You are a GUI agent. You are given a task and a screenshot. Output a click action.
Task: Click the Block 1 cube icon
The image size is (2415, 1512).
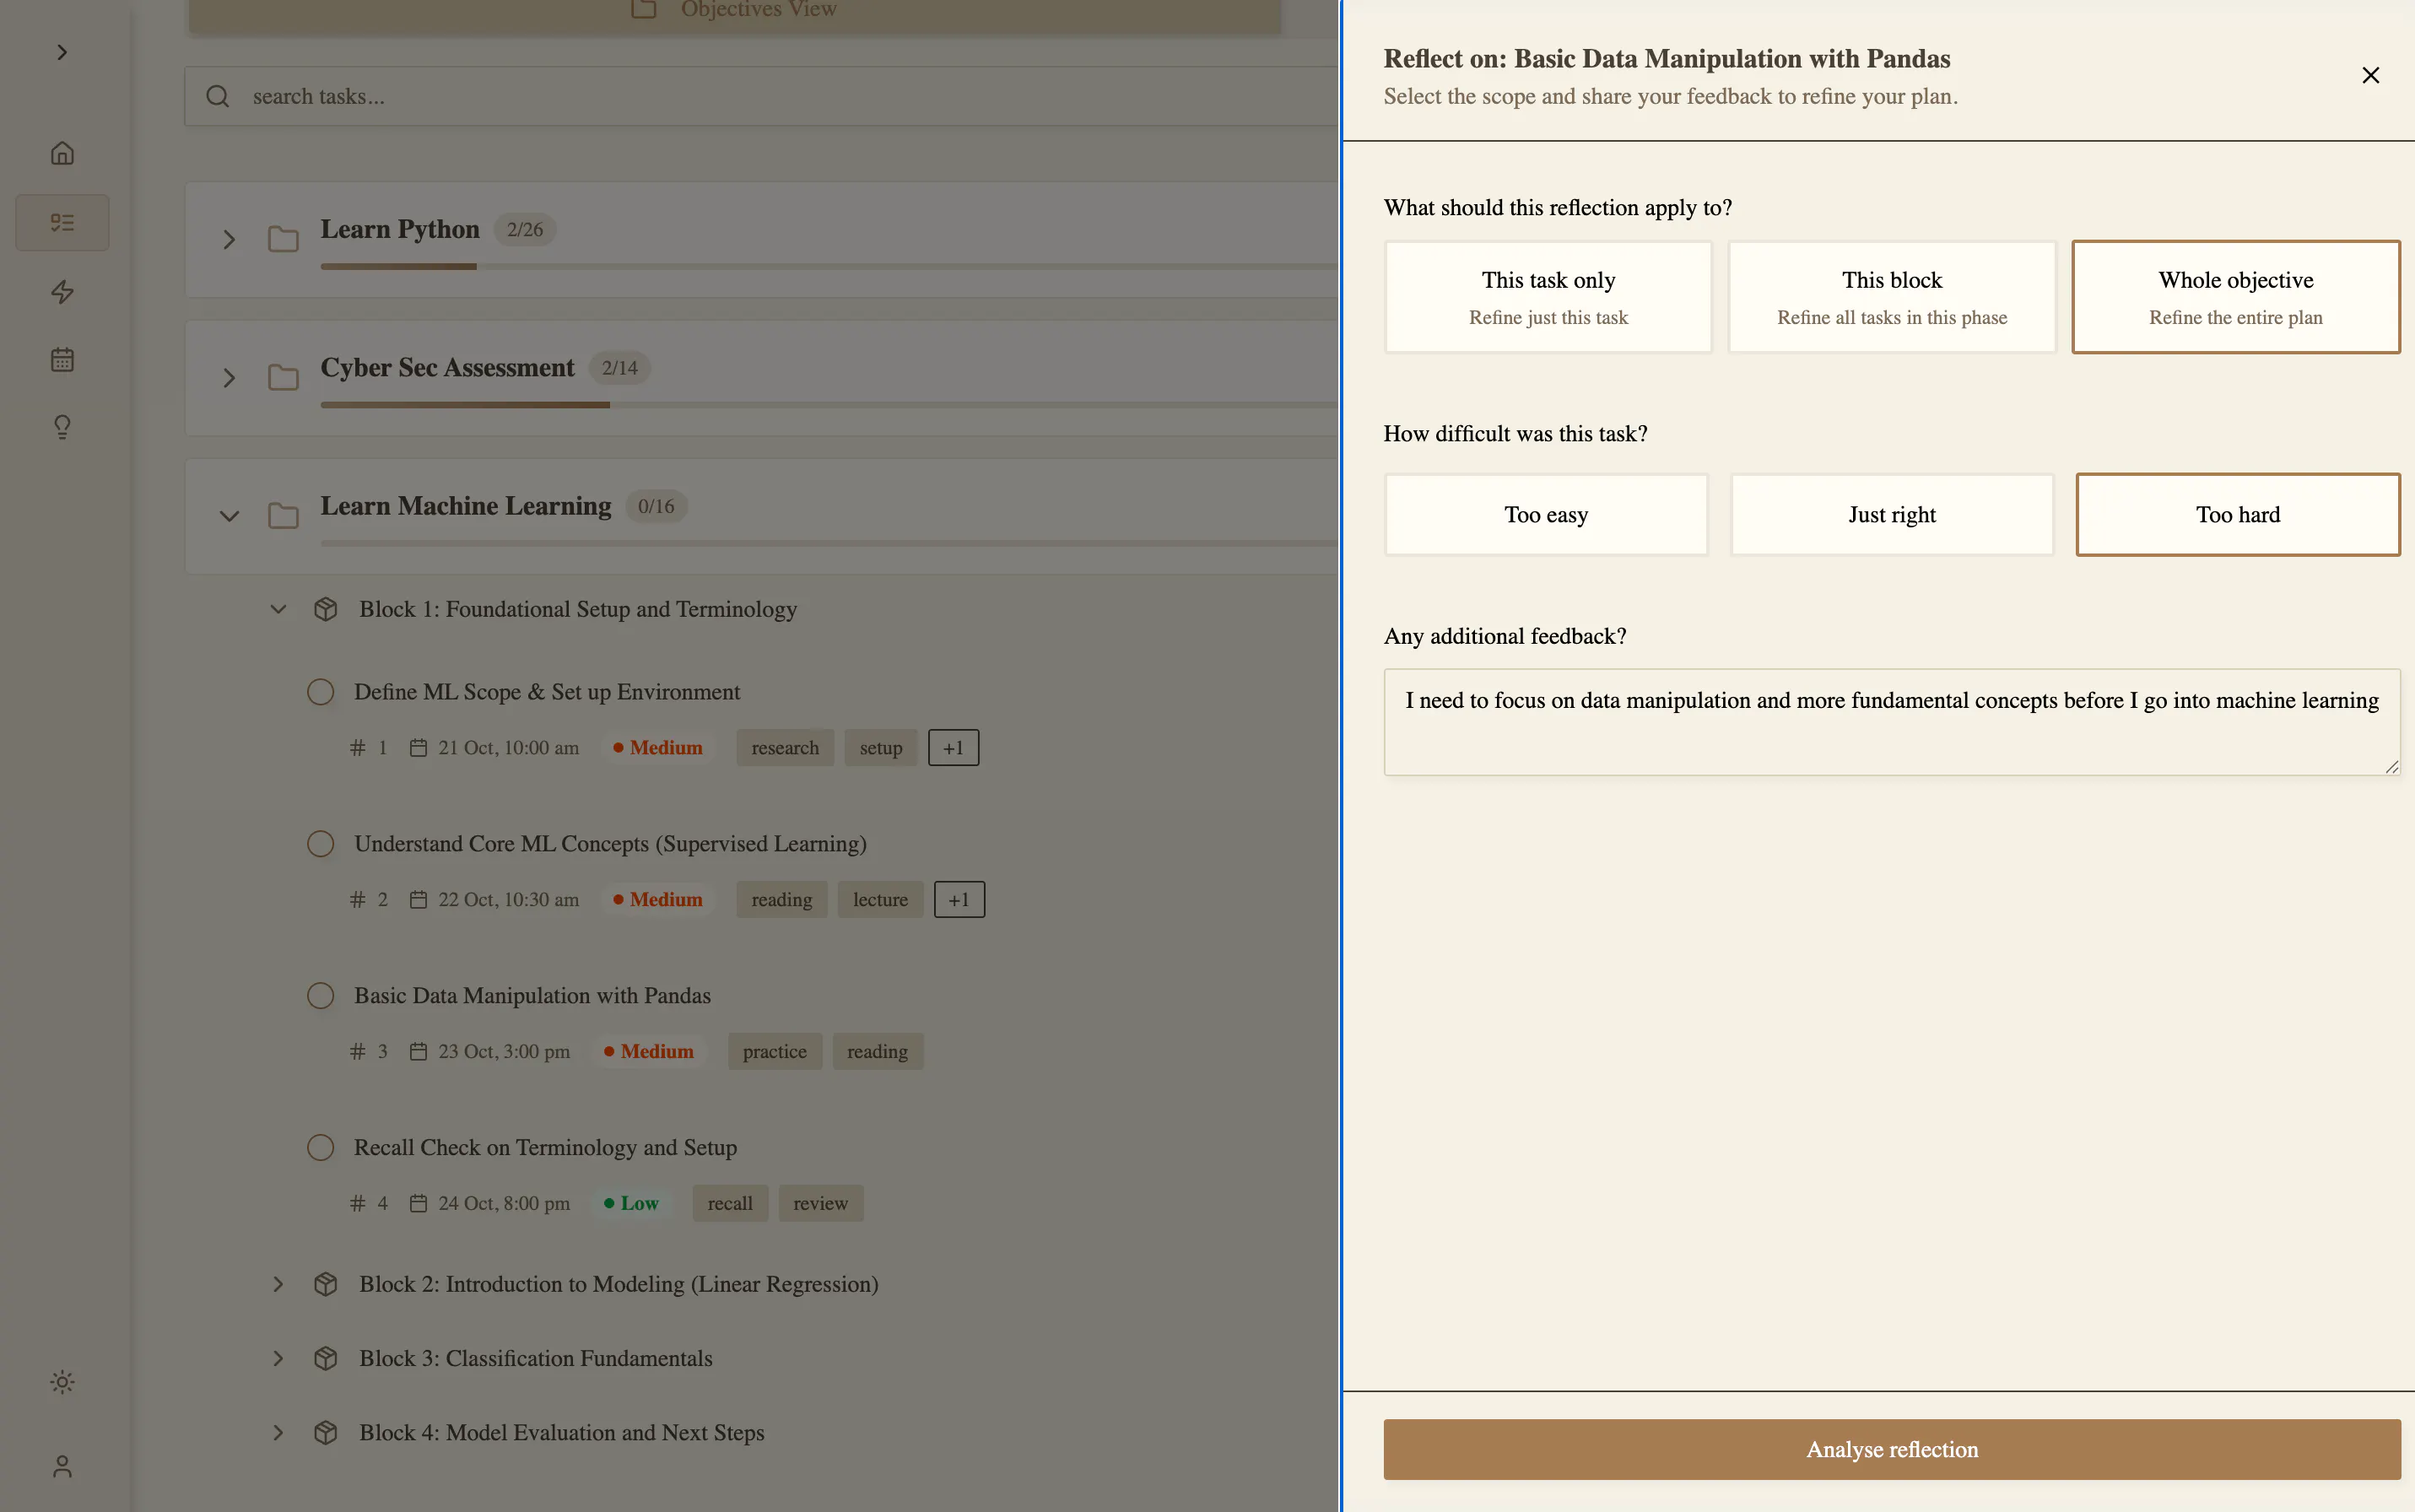[x=325, y=609]
